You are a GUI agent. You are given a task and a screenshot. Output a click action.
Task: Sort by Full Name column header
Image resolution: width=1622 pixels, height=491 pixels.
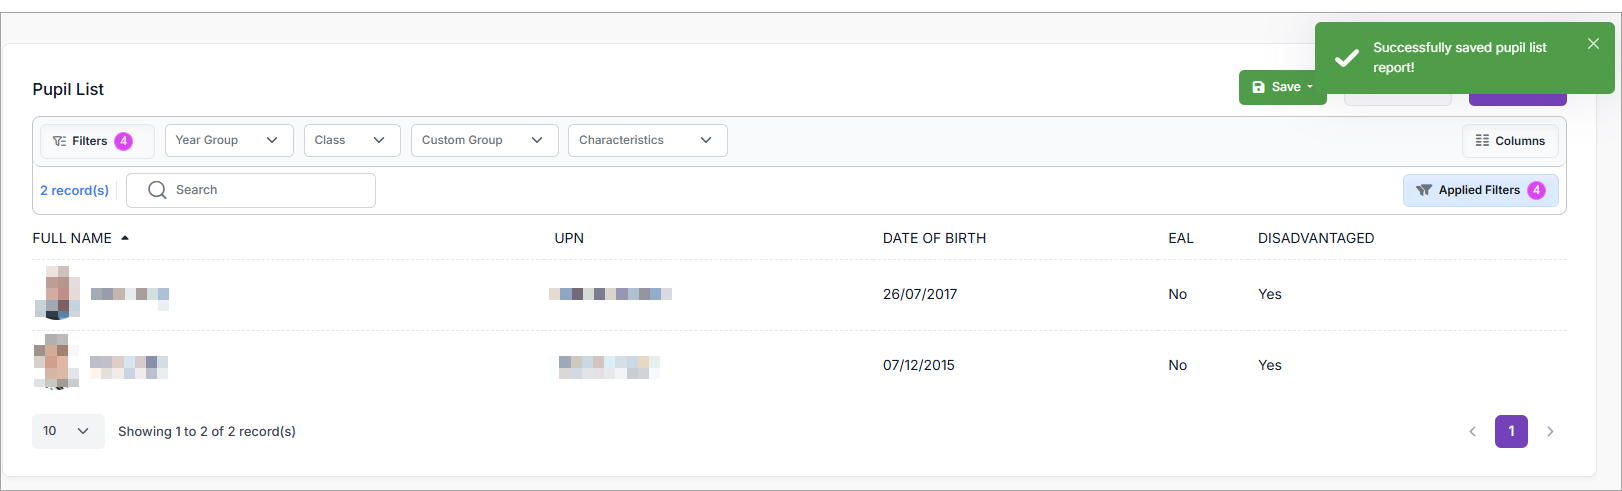[72, 238]
